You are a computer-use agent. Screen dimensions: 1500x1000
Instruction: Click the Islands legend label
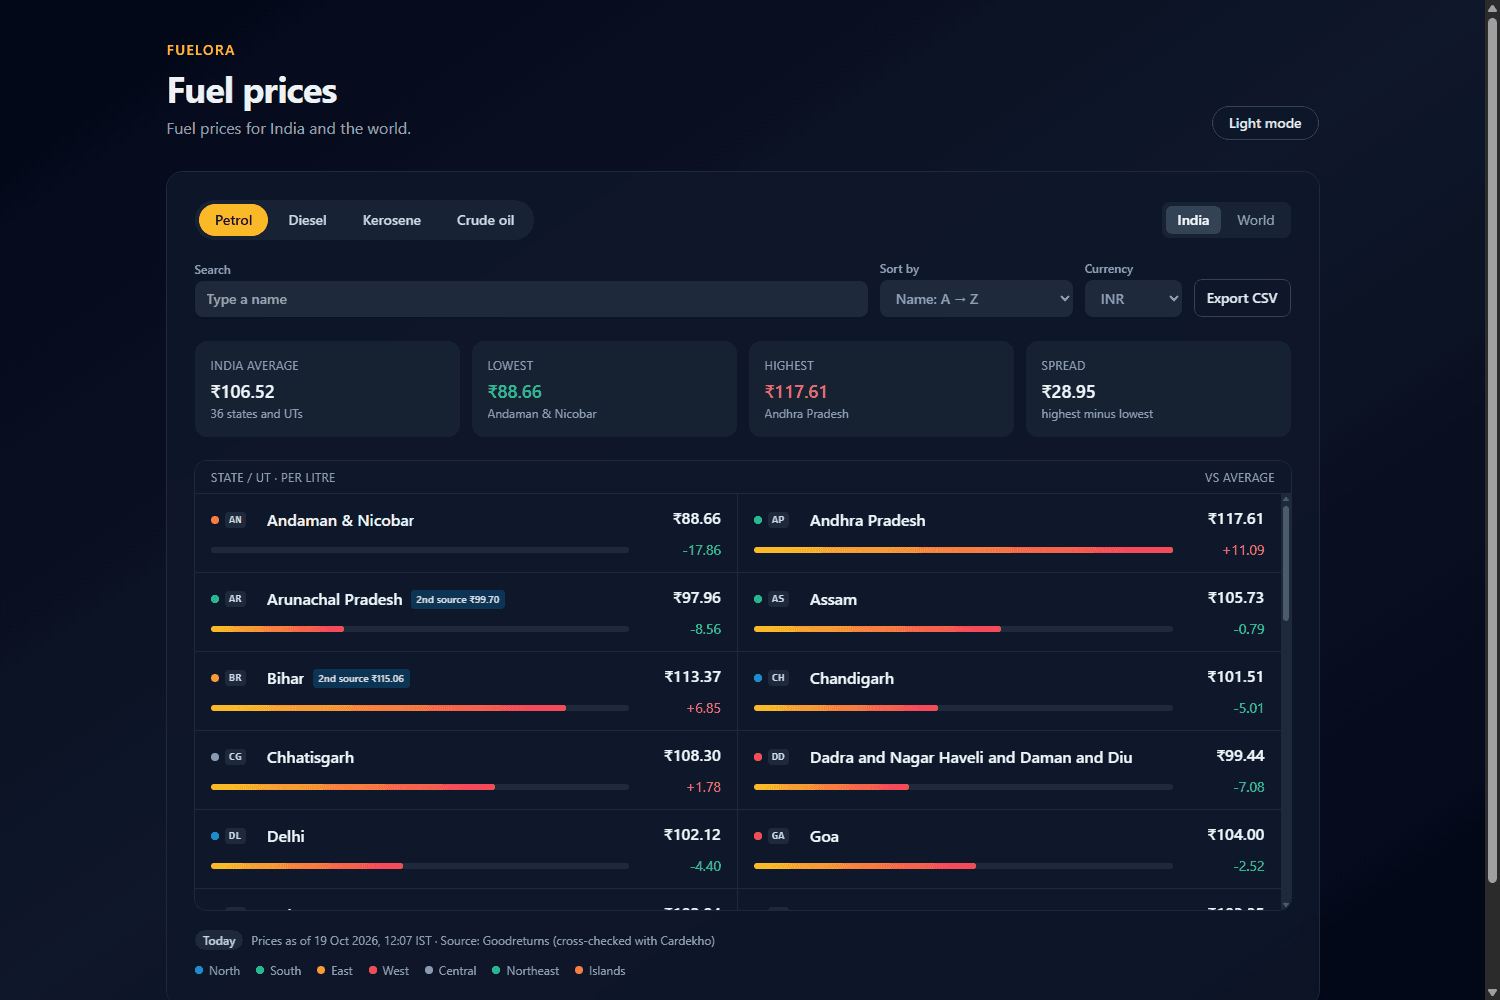click(x=607, y=971)
